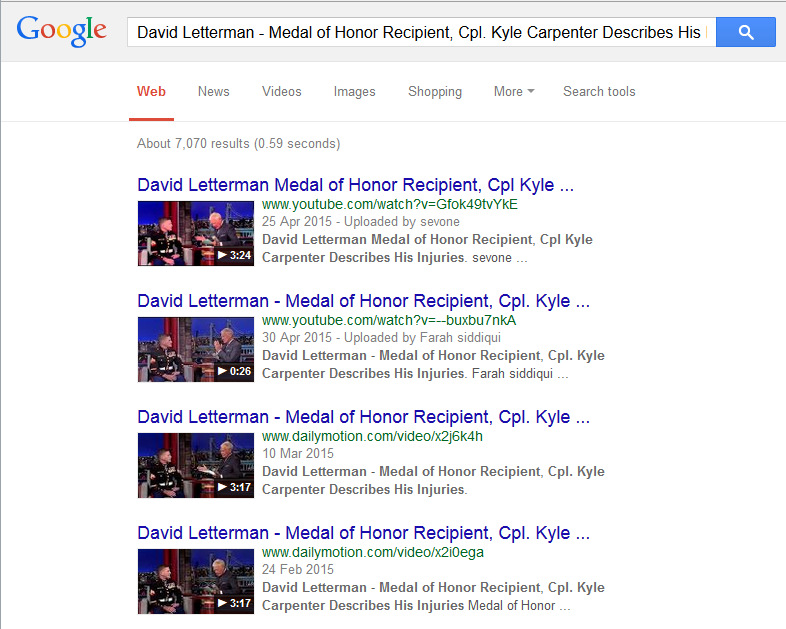Image resolution: width=786 pixels, height=629 pixels.
Task: Click the Google logo
Action: 61,31
